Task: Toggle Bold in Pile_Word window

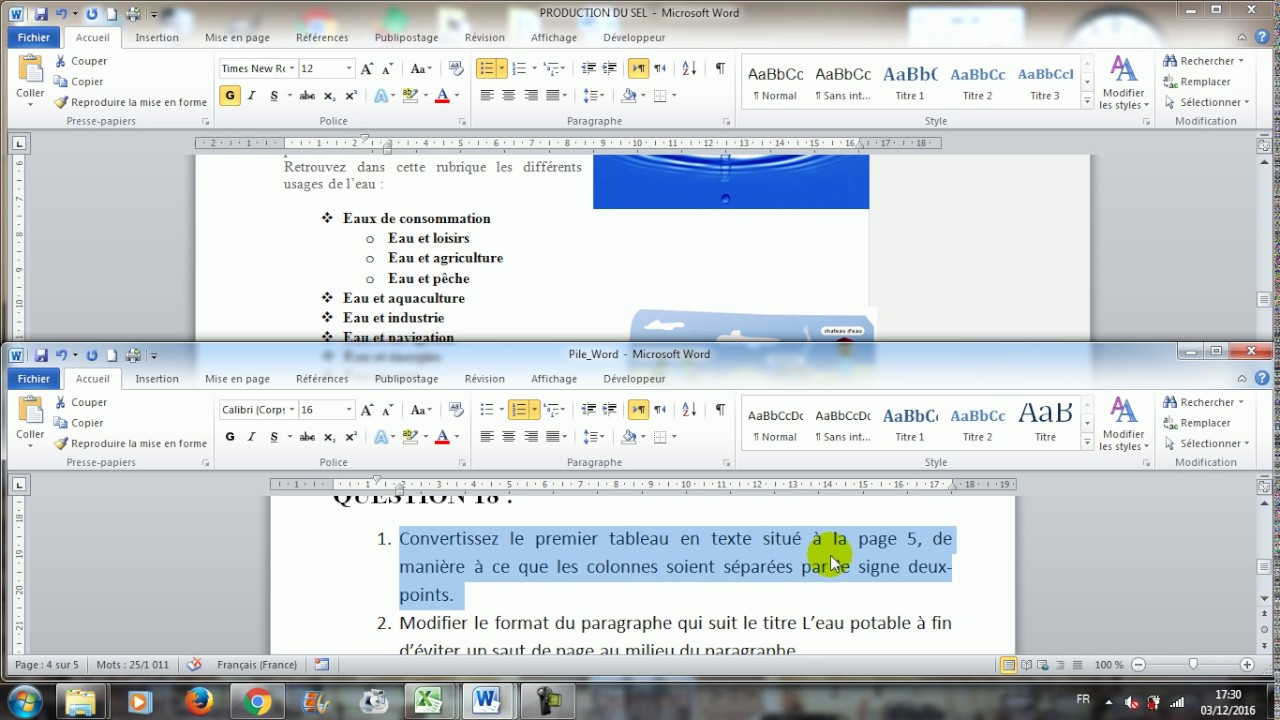Action: (230, 437)
